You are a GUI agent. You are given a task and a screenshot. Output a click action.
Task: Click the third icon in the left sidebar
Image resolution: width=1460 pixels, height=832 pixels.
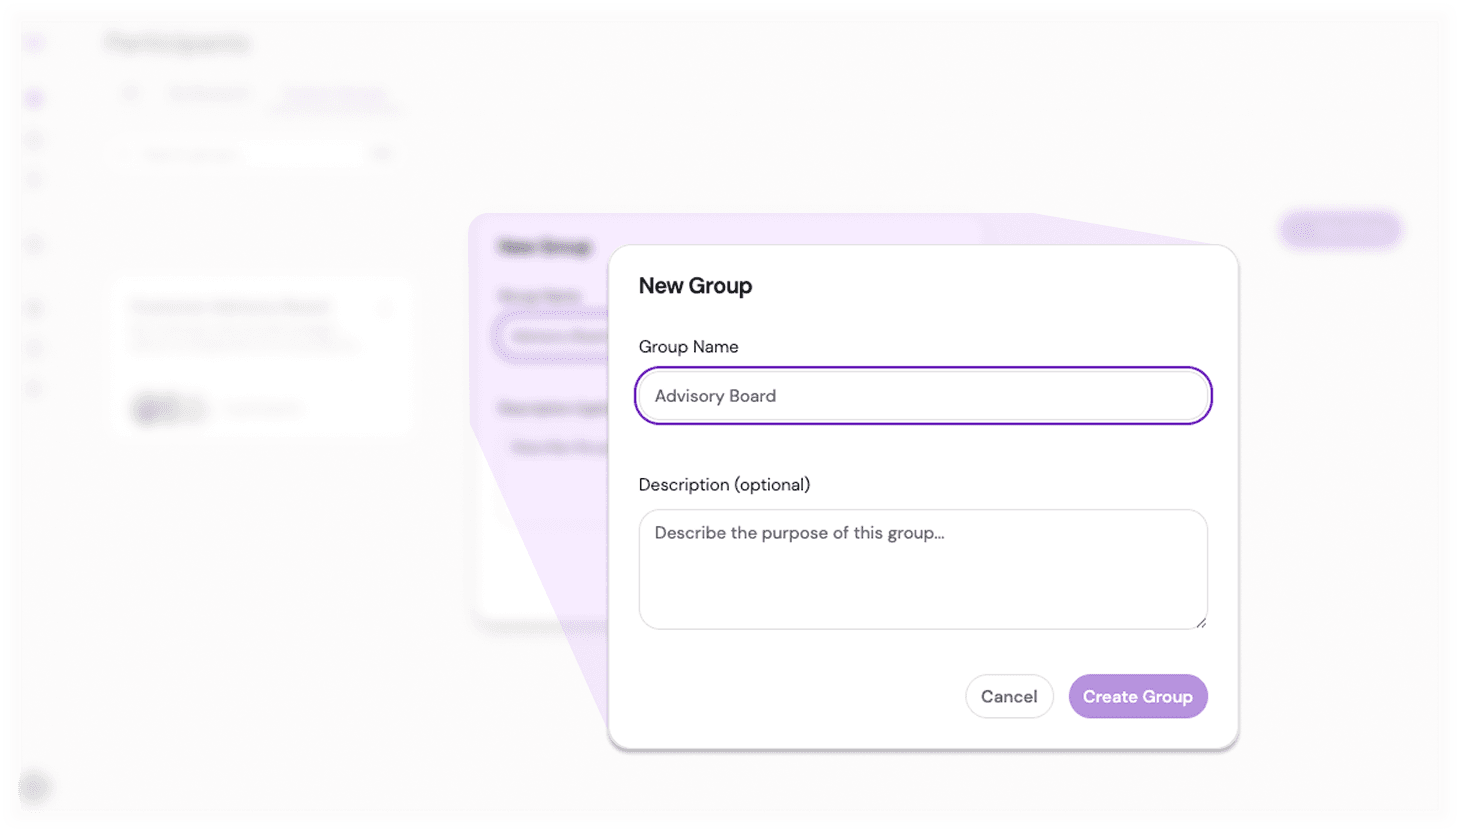[34, 139]
